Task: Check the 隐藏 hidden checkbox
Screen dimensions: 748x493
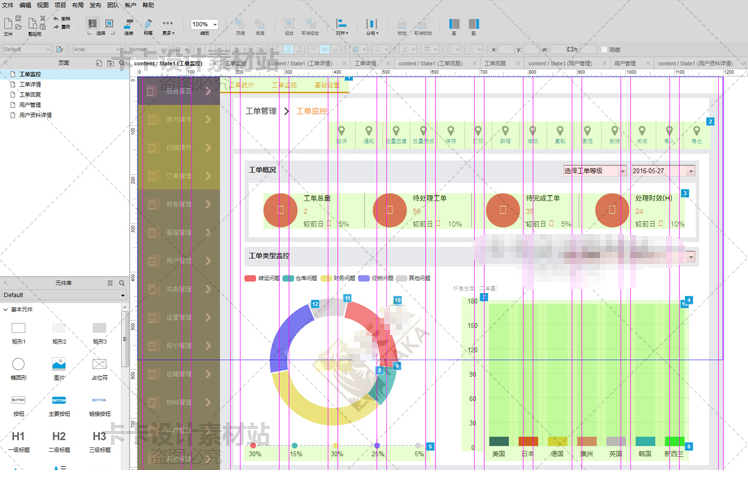Action: pos(604,50)
